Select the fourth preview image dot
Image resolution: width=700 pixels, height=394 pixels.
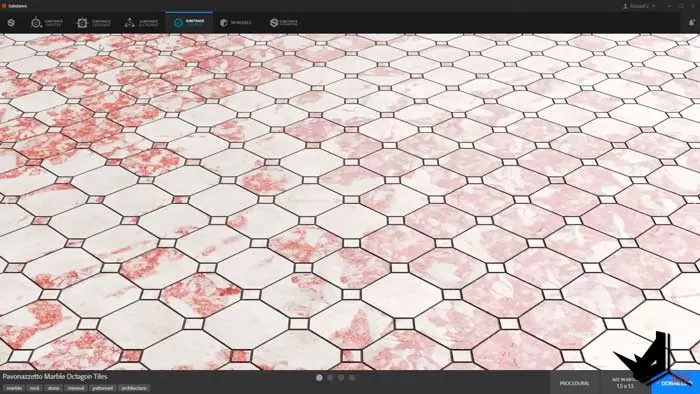pyautogui.click(x=352, y=377)
